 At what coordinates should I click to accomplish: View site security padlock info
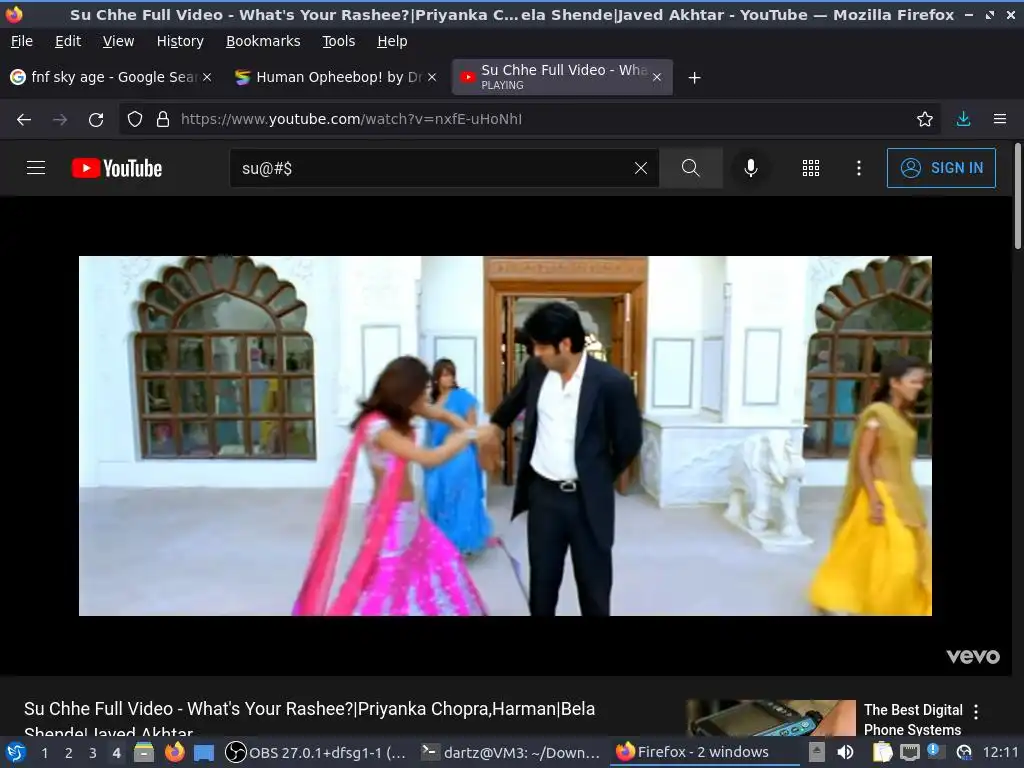point(163,119)
